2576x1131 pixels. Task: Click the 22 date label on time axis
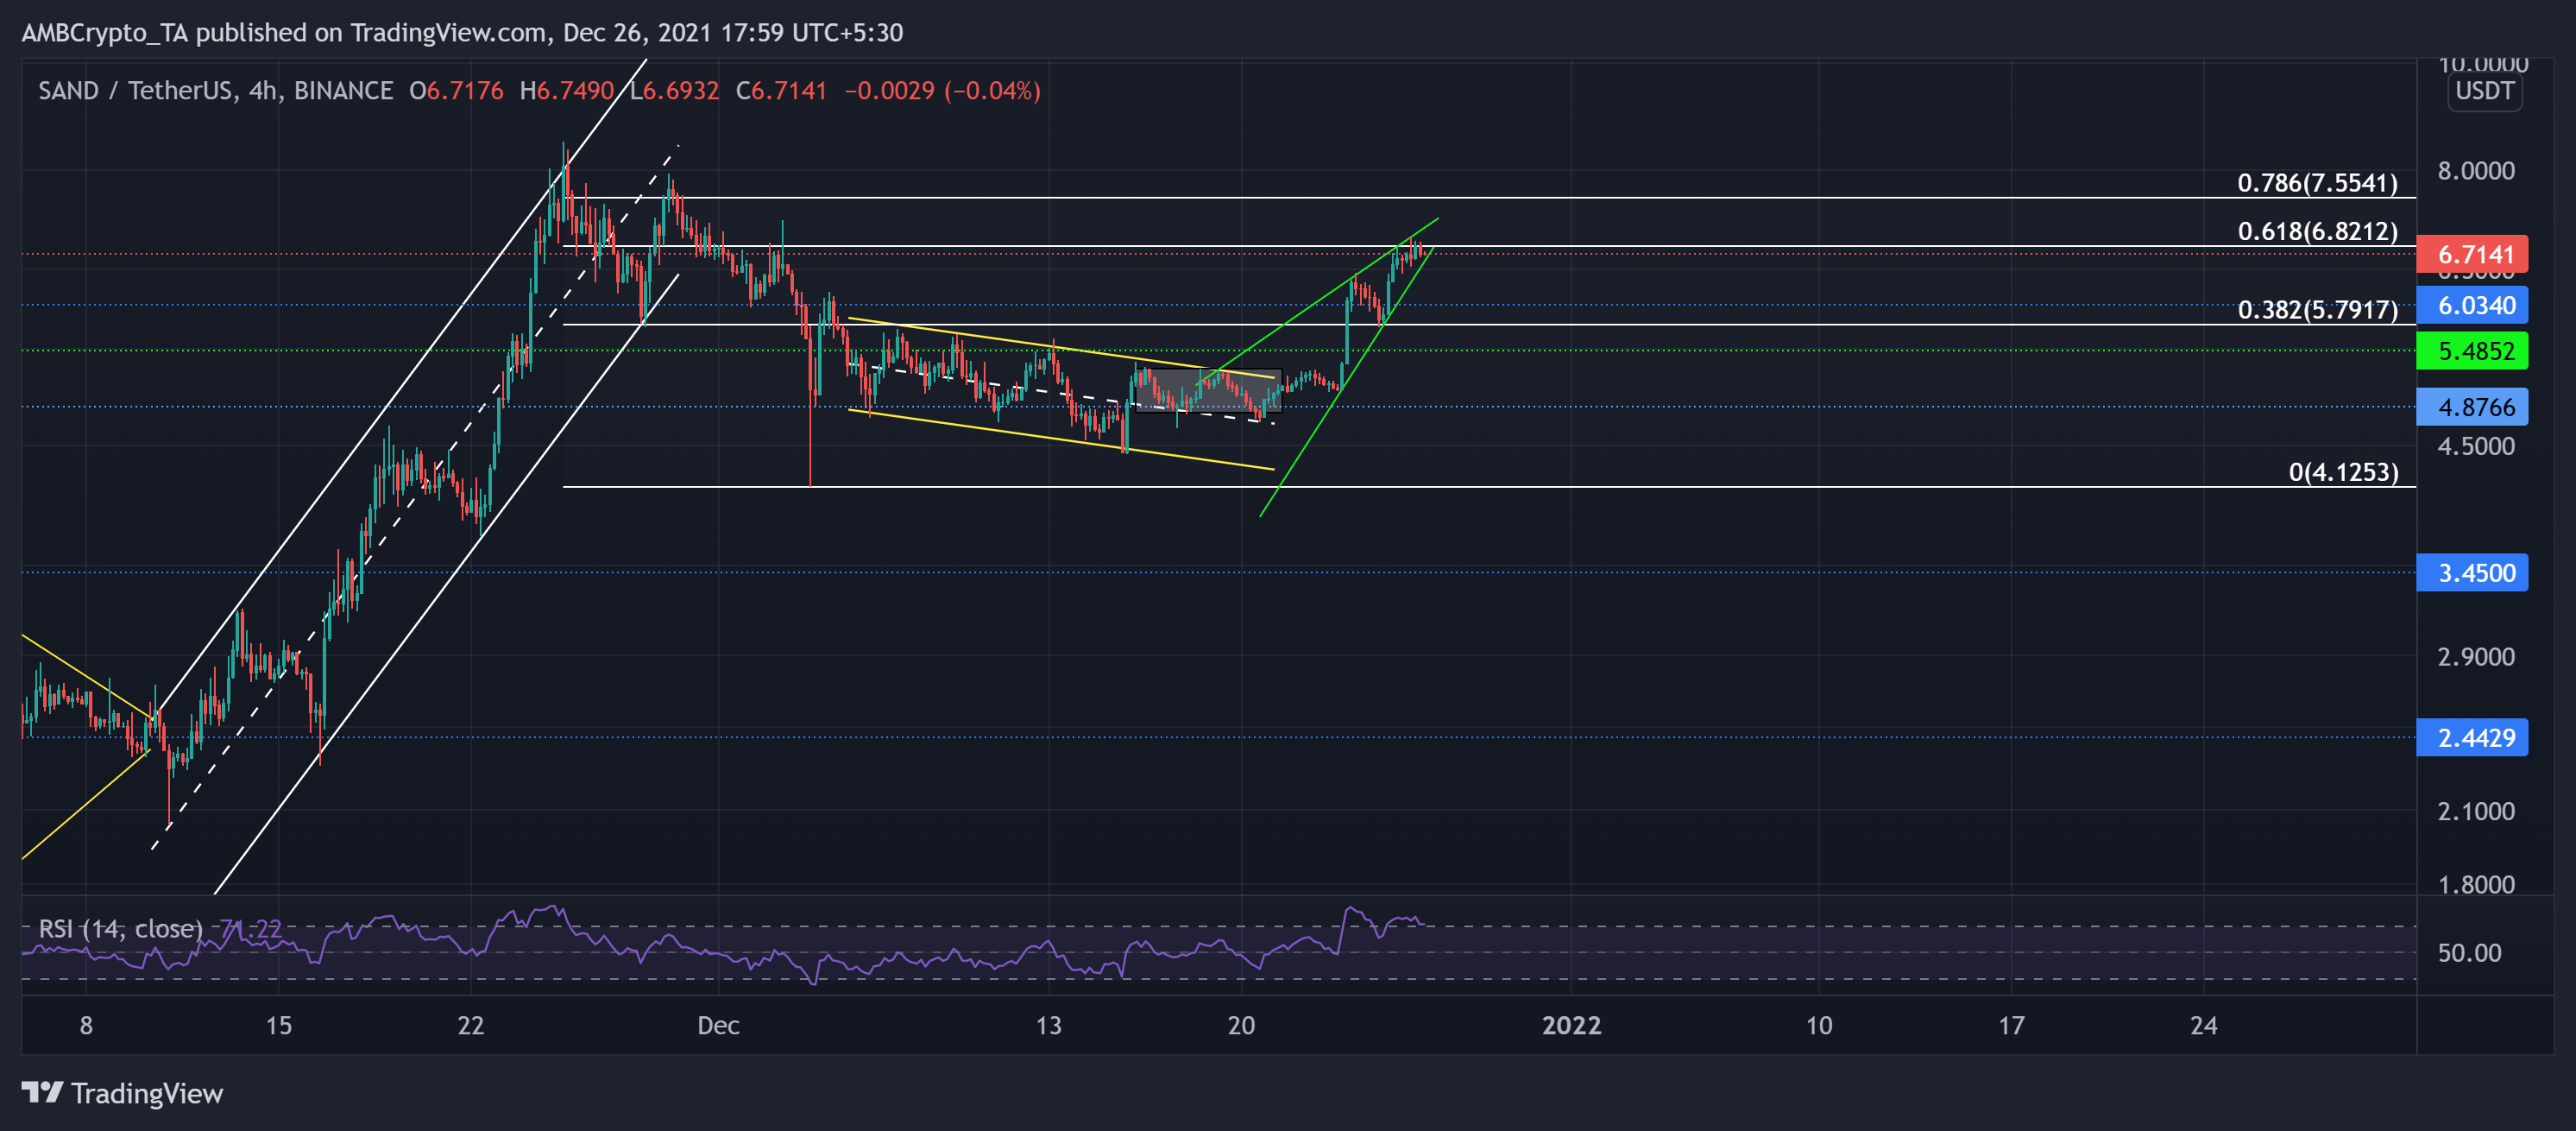[470, 1025]
